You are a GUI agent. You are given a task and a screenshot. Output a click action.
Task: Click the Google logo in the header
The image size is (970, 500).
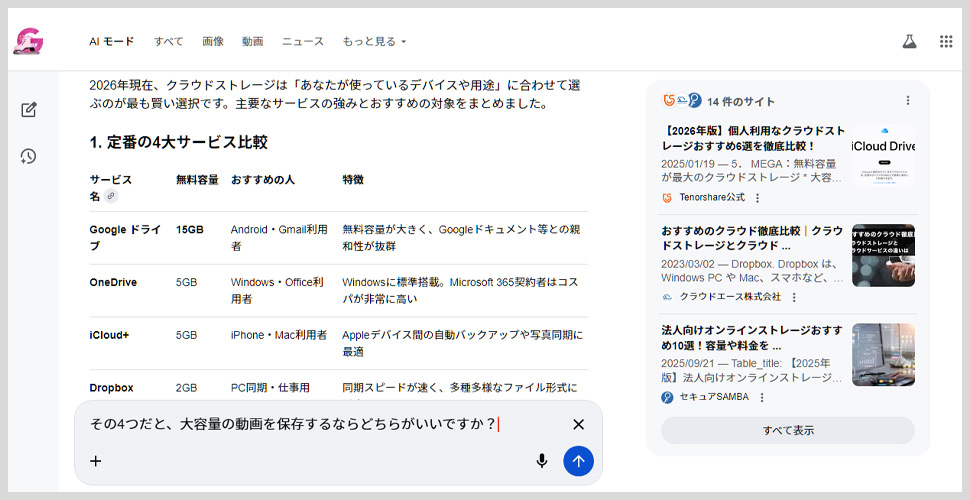tap(28, 41)
